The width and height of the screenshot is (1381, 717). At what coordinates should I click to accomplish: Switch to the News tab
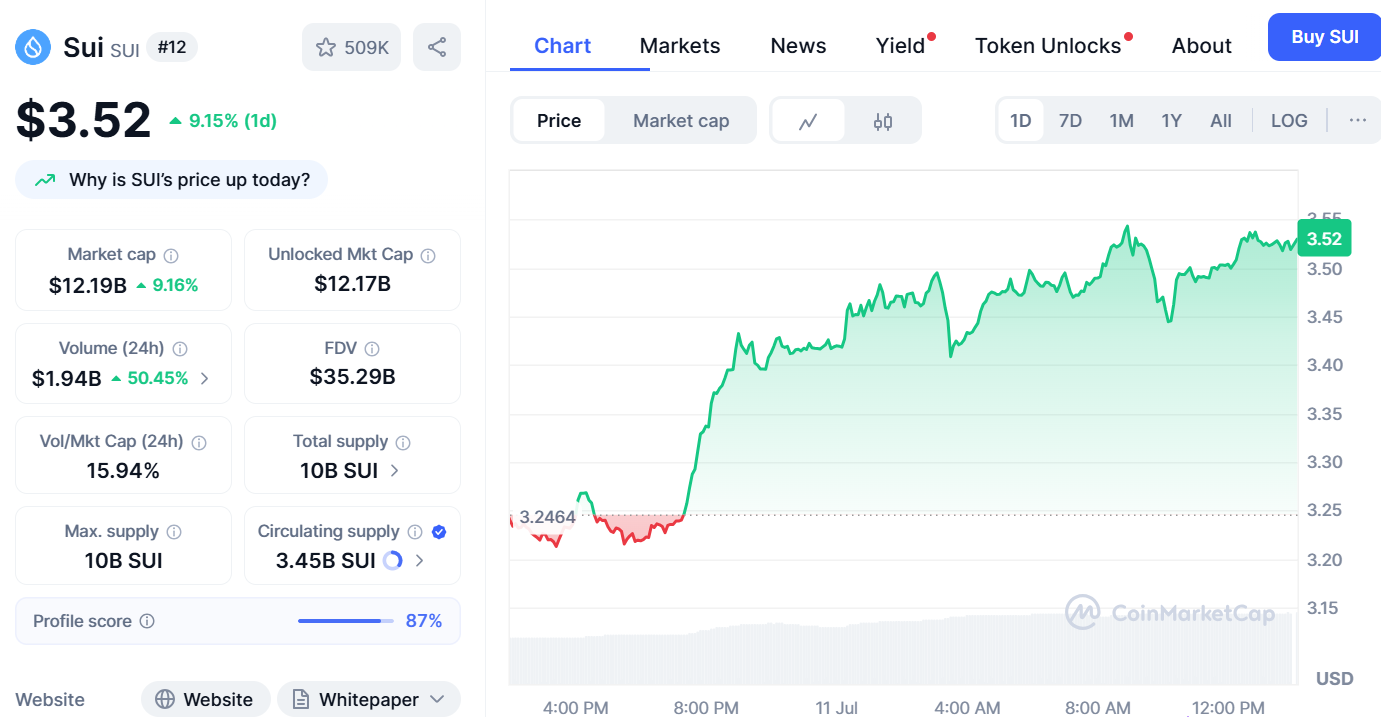tap(798, 46)
